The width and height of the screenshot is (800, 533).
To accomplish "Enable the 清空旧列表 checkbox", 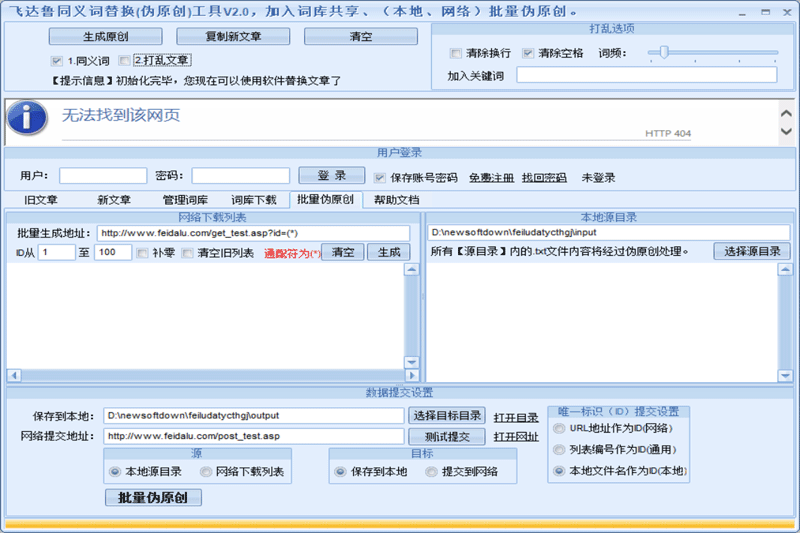I will [x=188, y=253].
